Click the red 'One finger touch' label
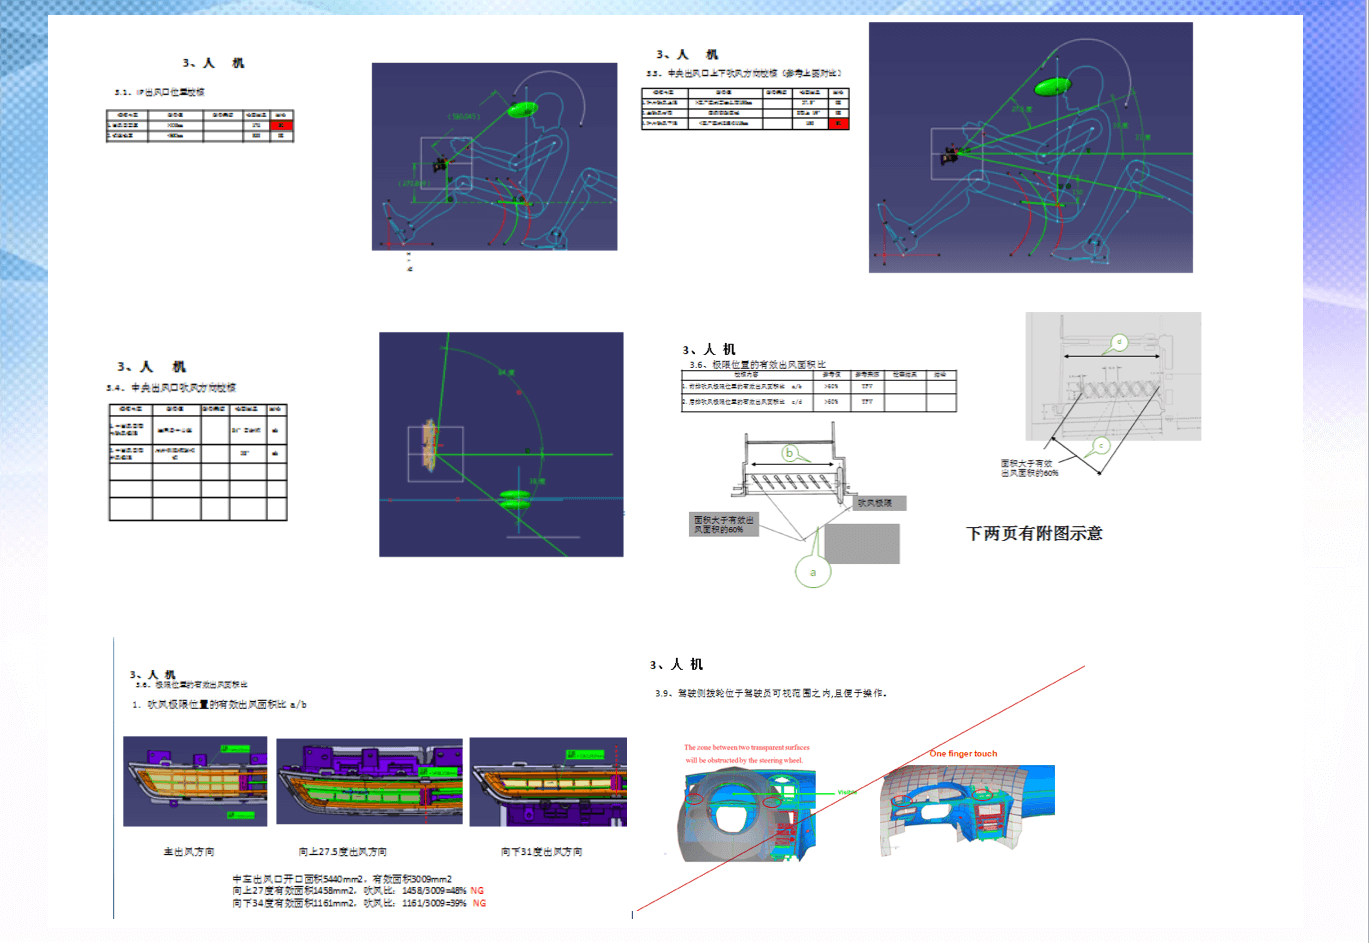Viewport: 1369px width, 943px height. click(963, 754)
